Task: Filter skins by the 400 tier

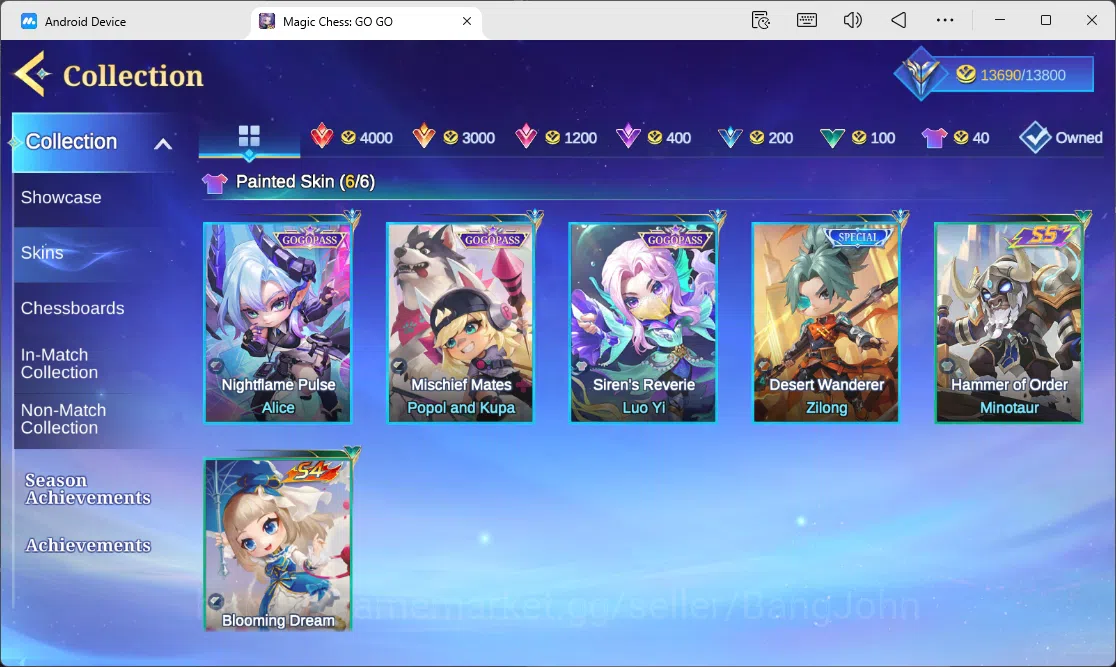Action: pyautogui.click(x=654, y=137)
